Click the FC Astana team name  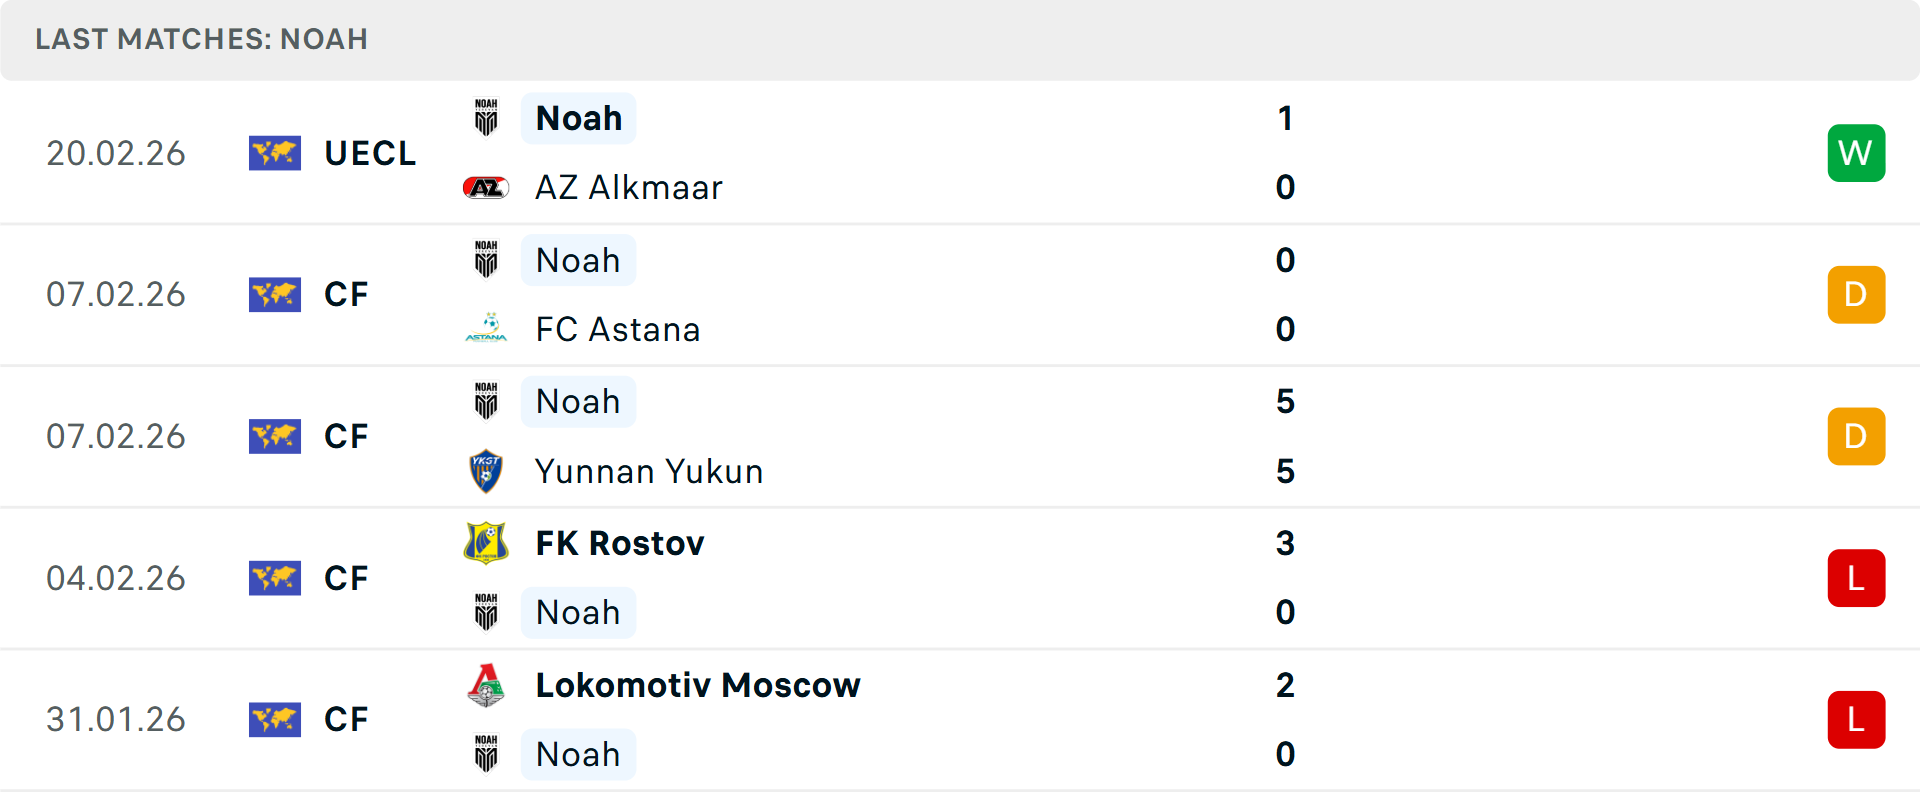tap(618, 329)
